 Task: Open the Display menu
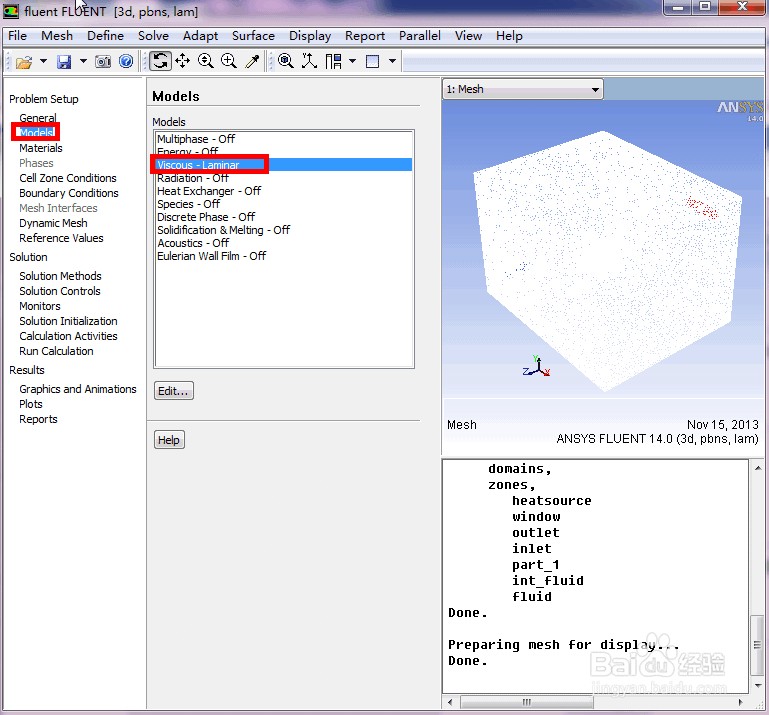(310, 36)
